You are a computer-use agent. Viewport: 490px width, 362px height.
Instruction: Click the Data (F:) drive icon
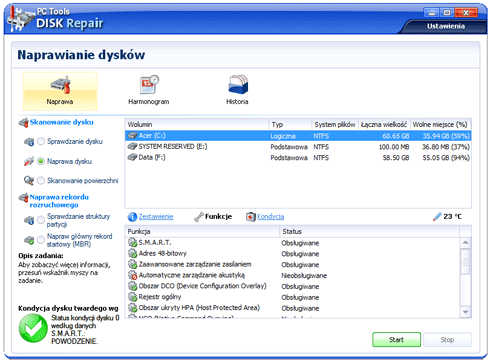point(132,157)
